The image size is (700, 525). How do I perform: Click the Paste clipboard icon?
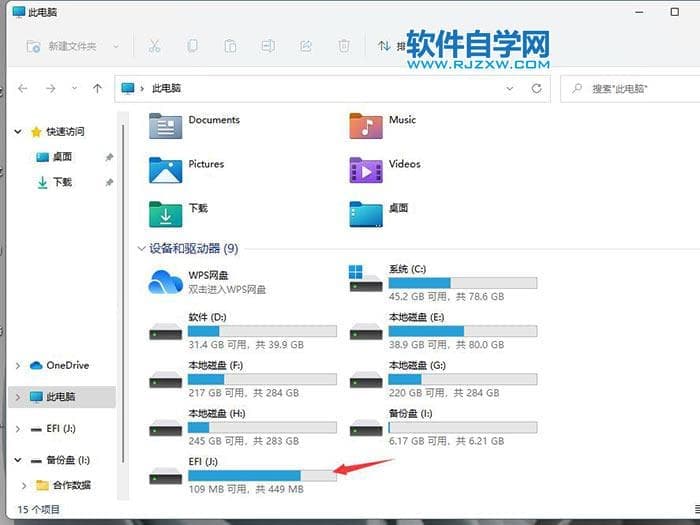click(x=230, y=46)
